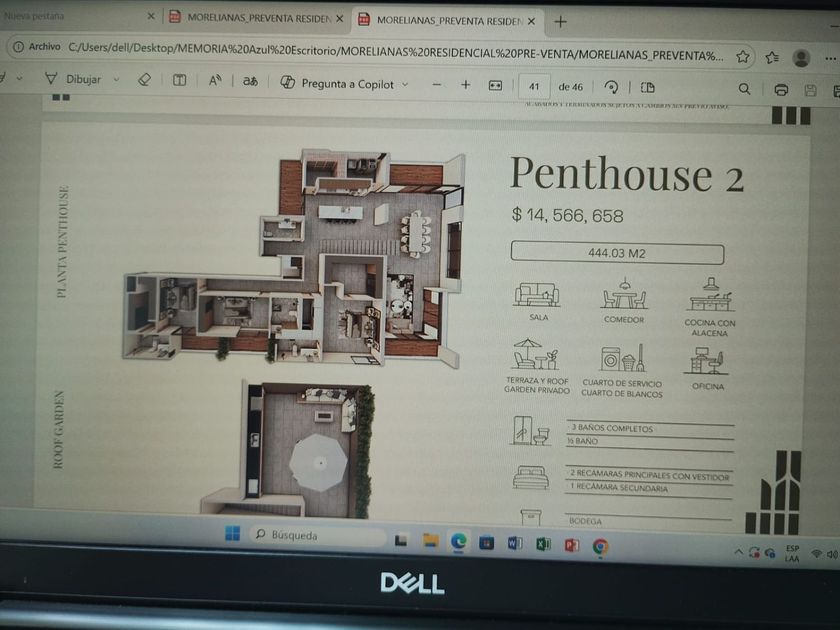Select the eraser tool in PDF toolbar

pyautogui.click(x=144, y=80)
